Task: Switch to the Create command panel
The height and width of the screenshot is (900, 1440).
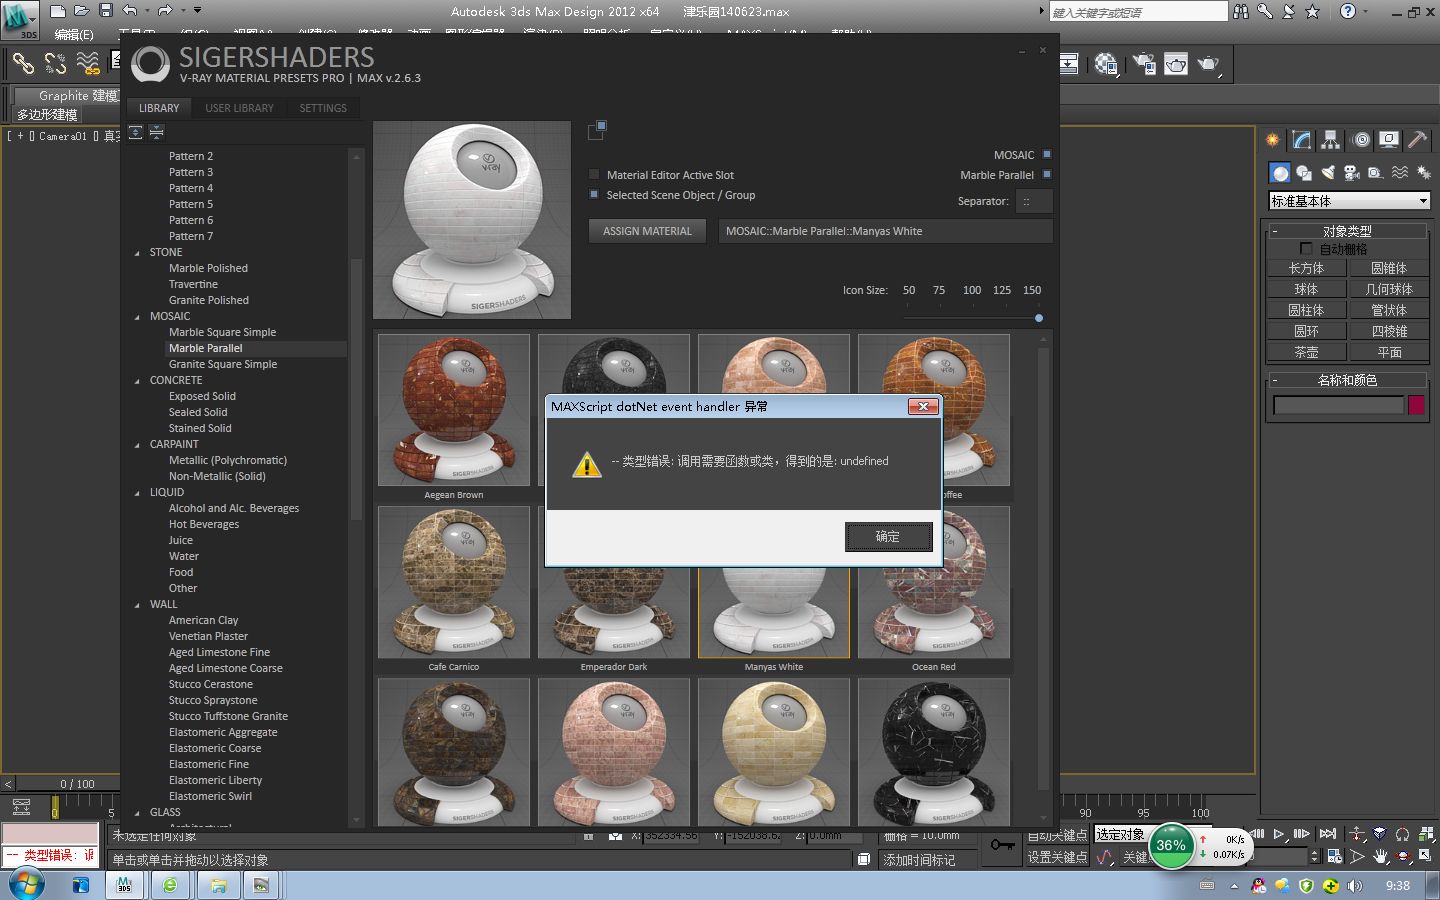Action: click(1272, 140)
